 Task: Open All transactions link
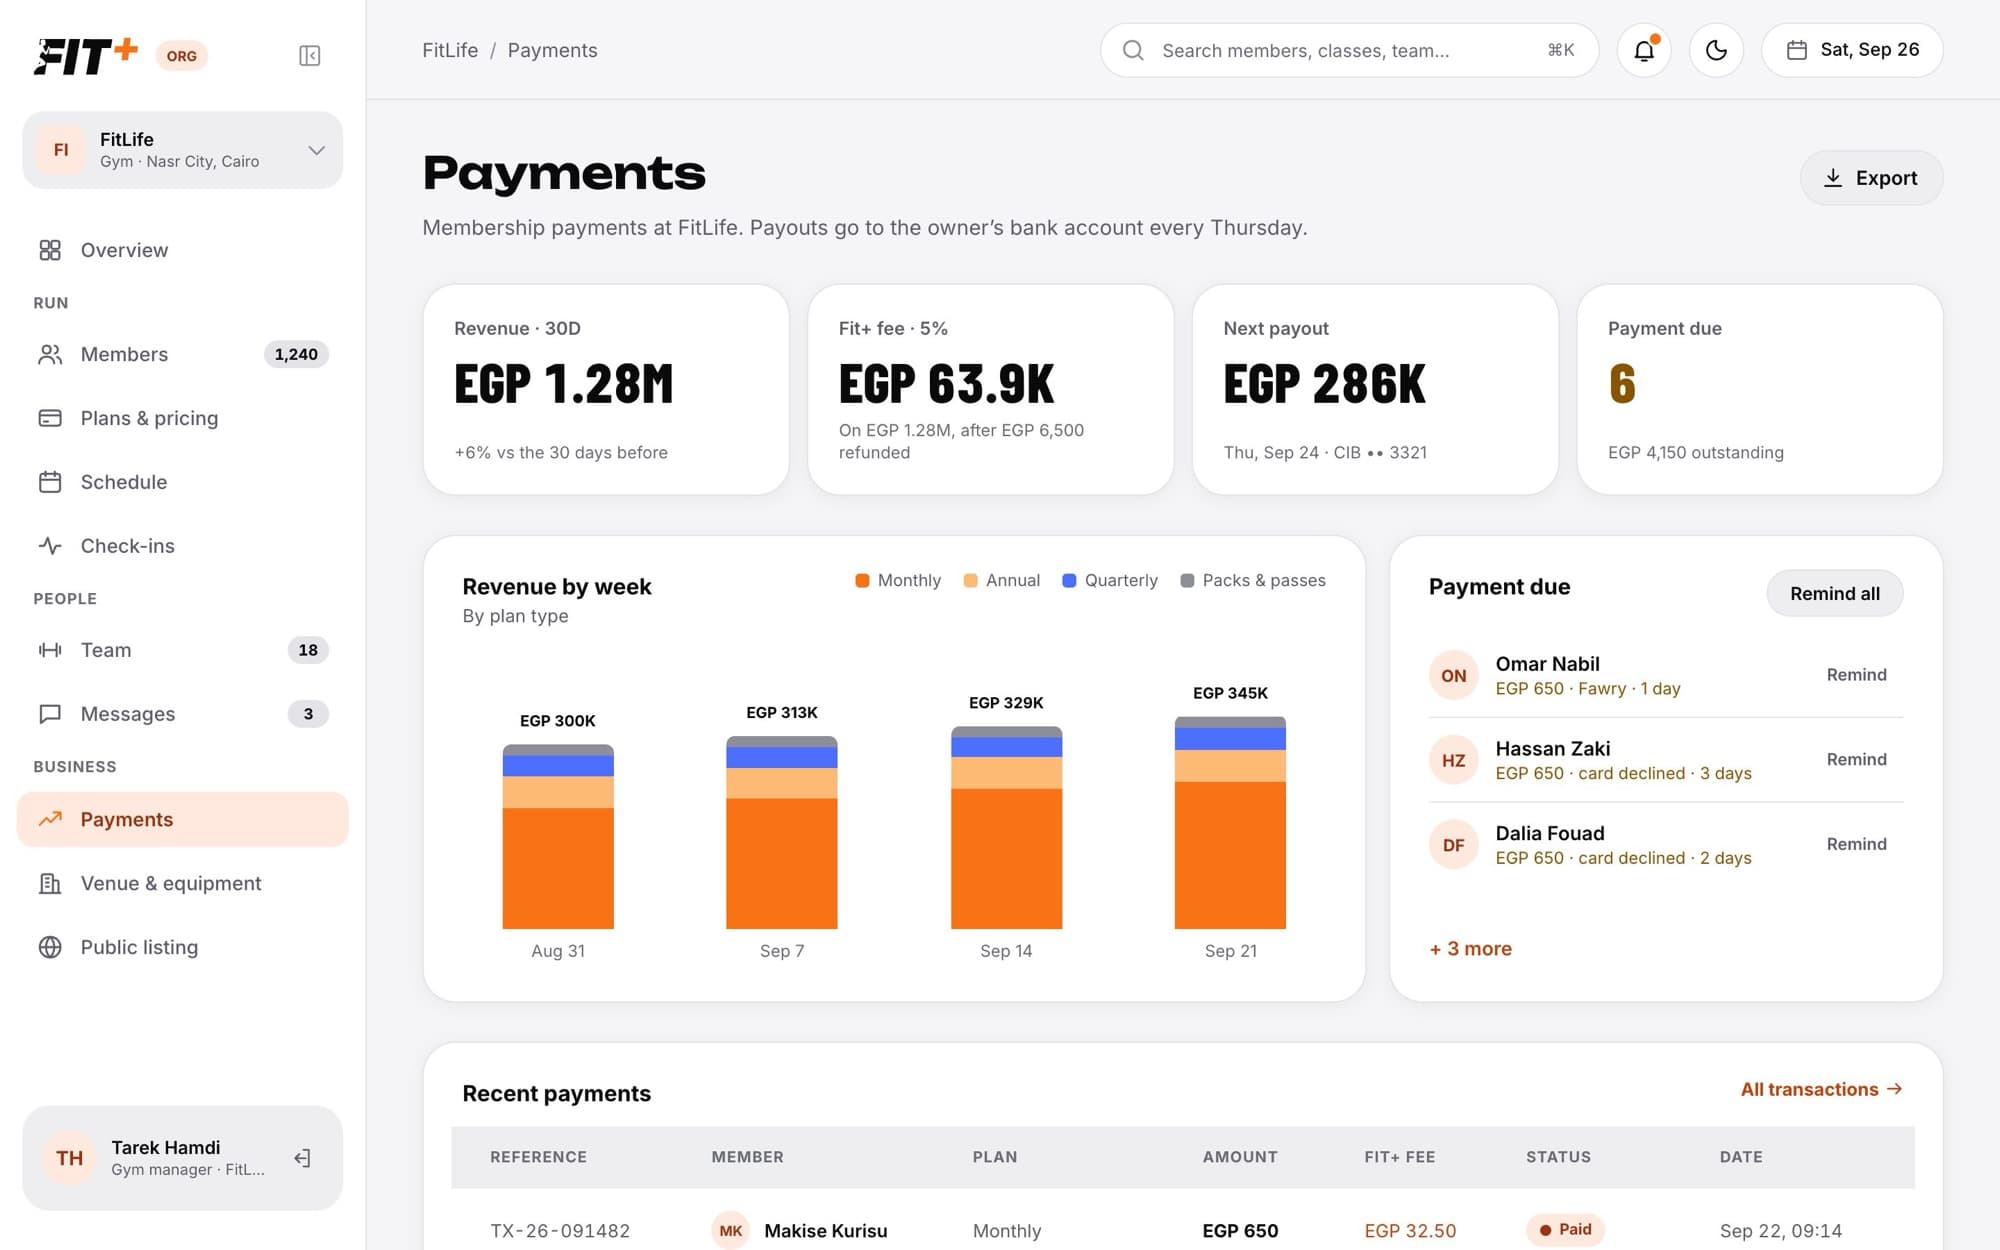1821,1090
